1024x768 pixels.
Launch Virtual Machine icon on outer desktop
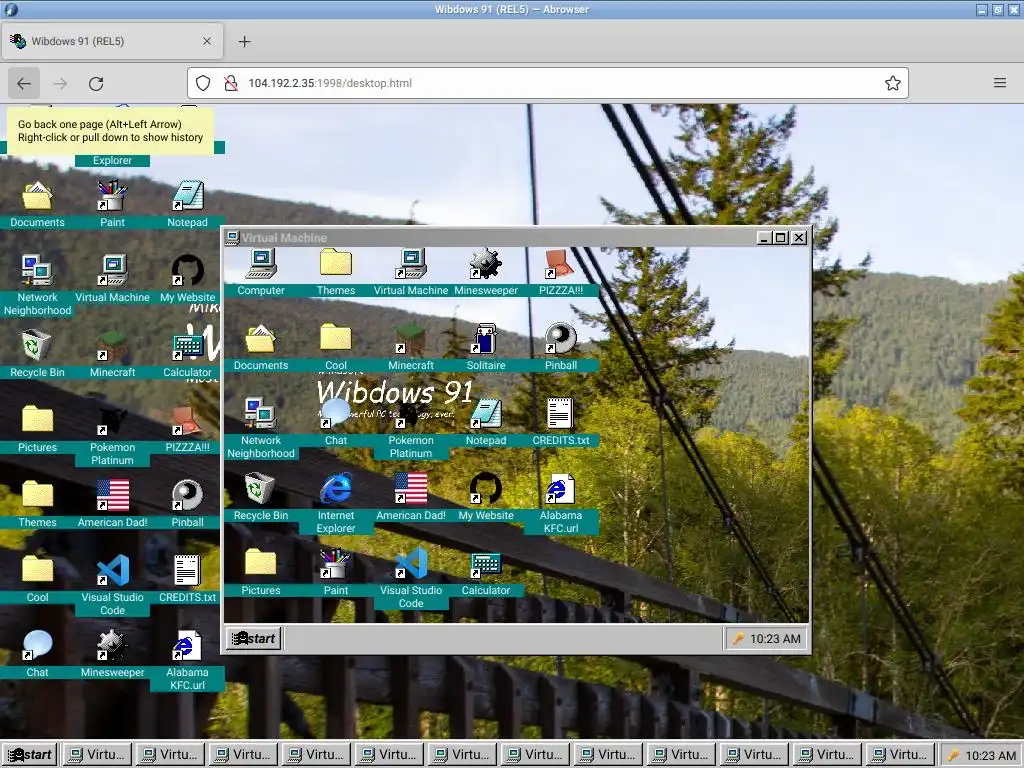[x=112, y=279]
